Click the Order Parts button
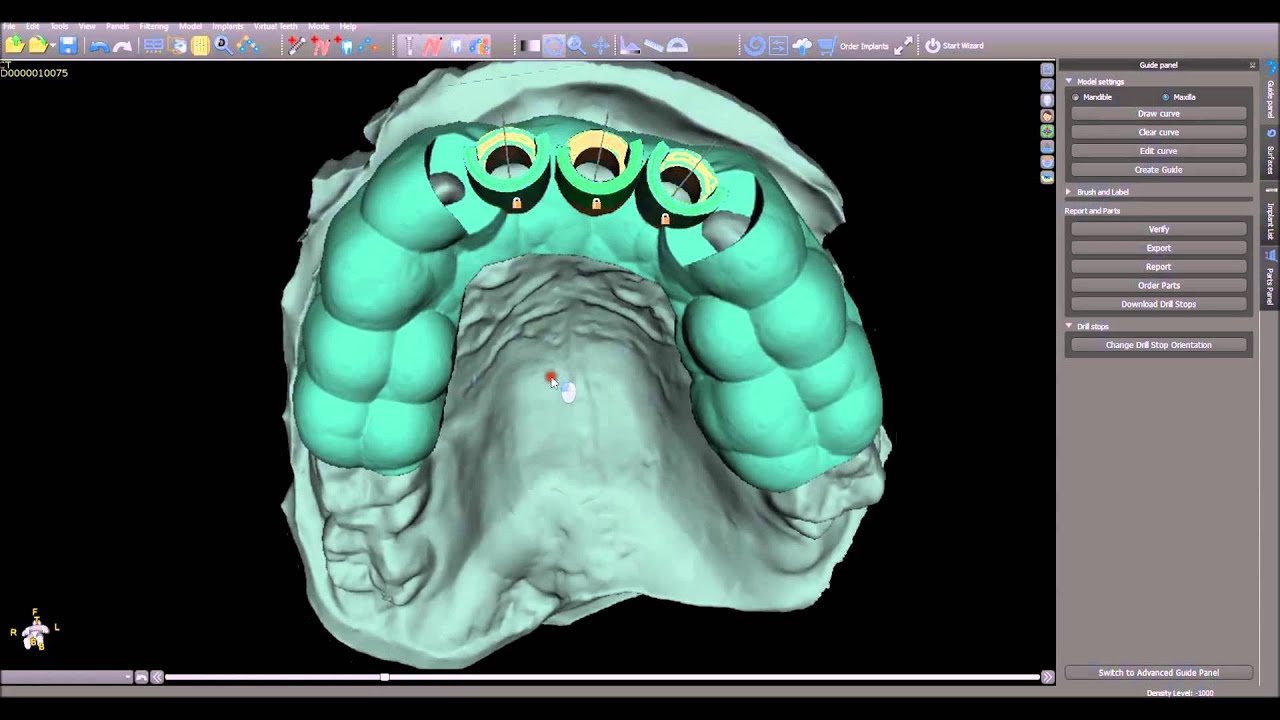The height and width of the screenshot is (720, 1280). click(x=1158, y=285)
